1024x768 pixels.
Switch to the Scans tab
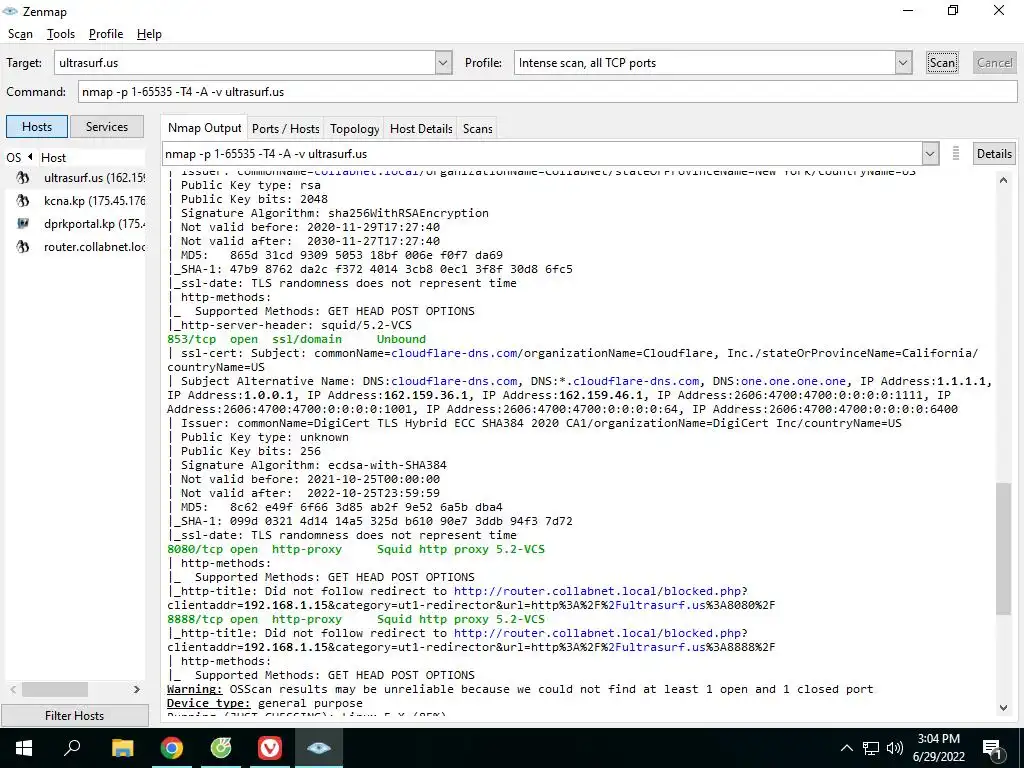click(477, 129)
